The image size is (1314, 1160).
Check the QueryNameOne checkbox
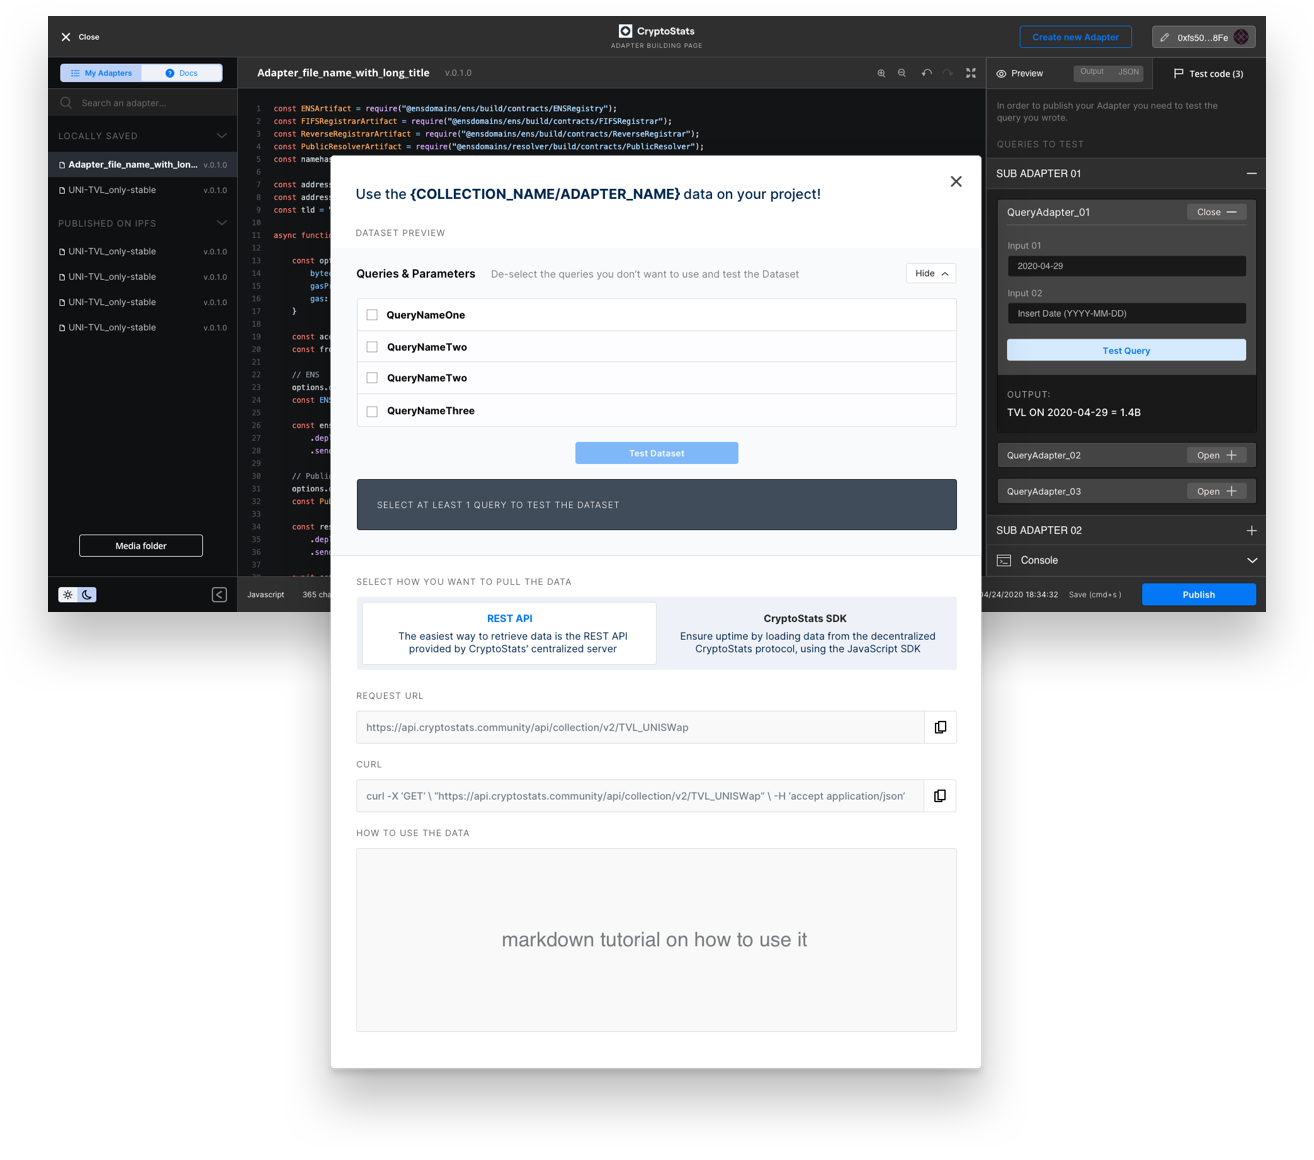[x=372, y=315]
